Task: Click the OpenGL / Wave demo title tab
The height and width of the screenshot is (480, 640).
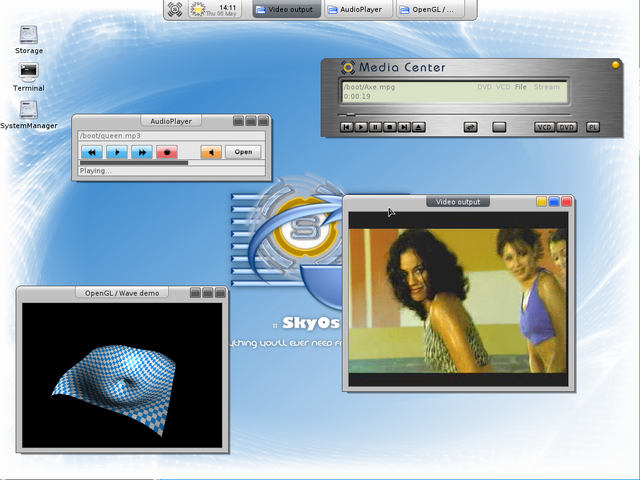Action: point(122,293)
